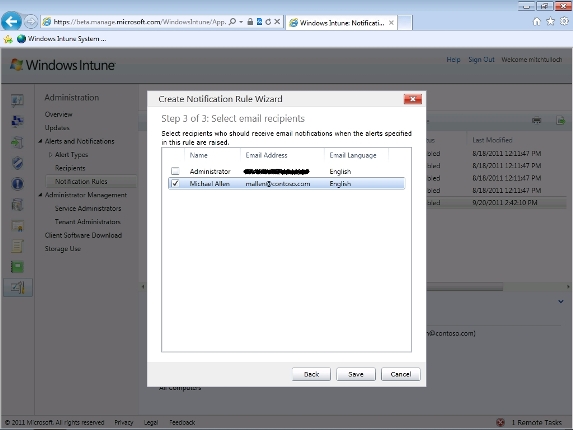The image size is (573, 430).
Task: Click the horizontal scrollbar under the rules list
Action: tap(464, 287)
